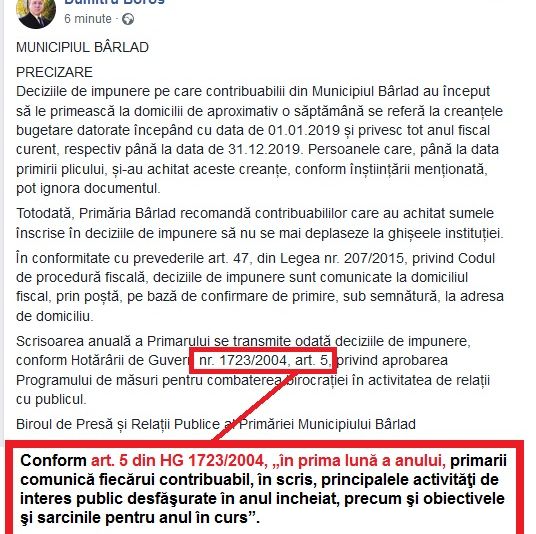Click the date 01.01.2019 in the post

(304, 130)
